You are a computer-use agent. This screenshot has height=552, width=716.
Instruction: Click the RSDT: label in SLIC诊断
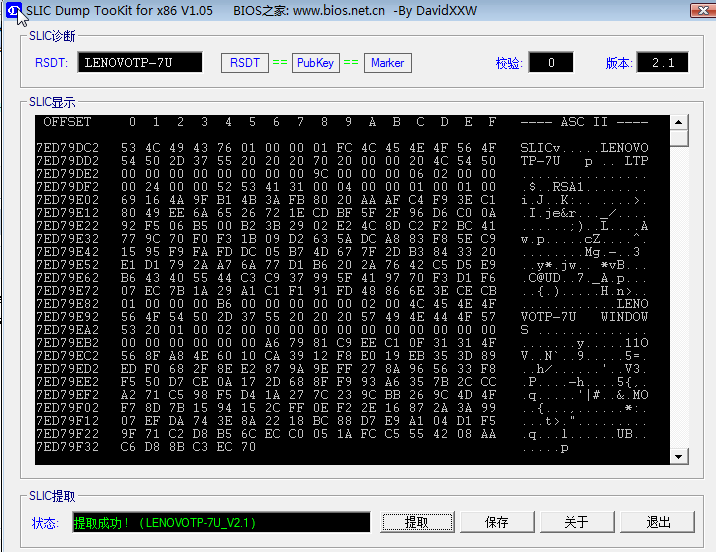[x=51, y=63]
